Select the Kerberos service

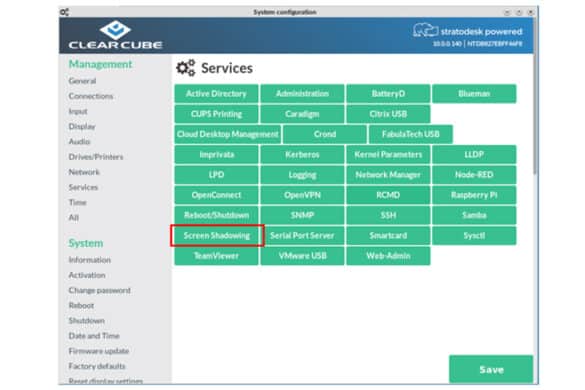302,155
